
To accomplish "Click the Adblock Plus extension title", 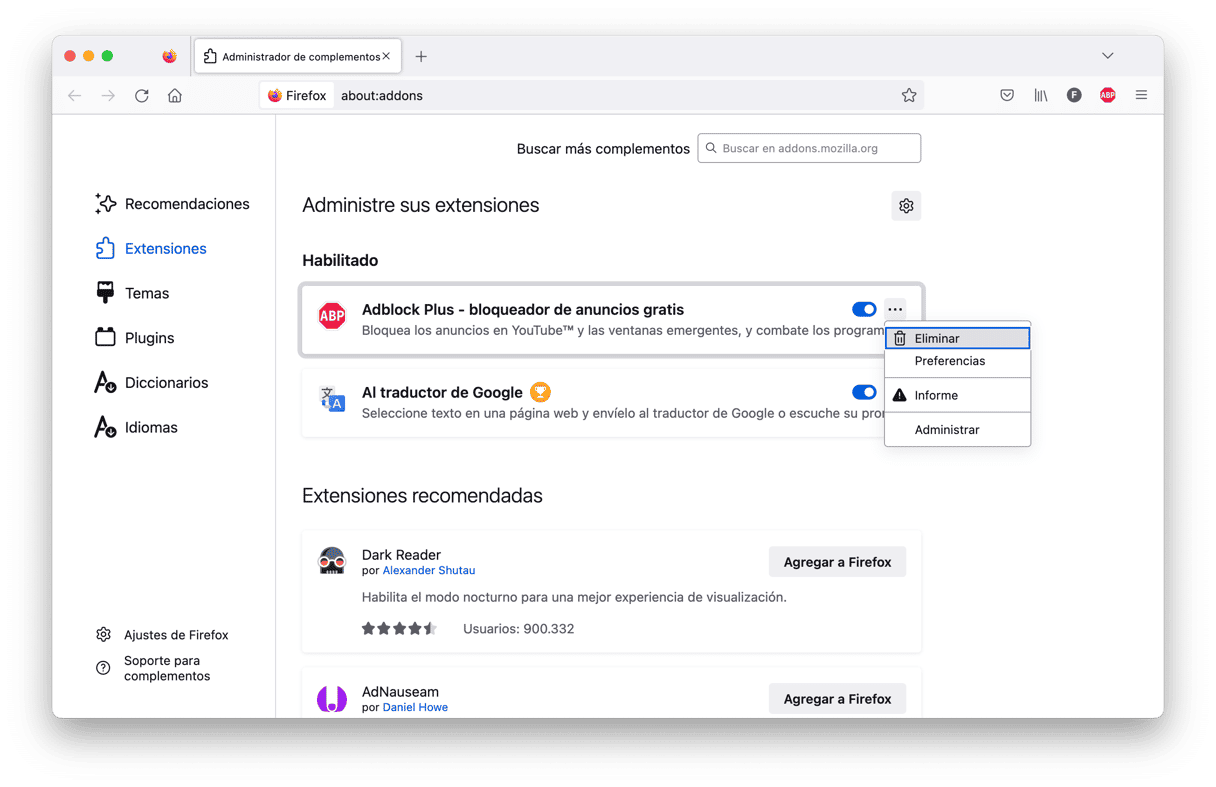I will 523,310.
